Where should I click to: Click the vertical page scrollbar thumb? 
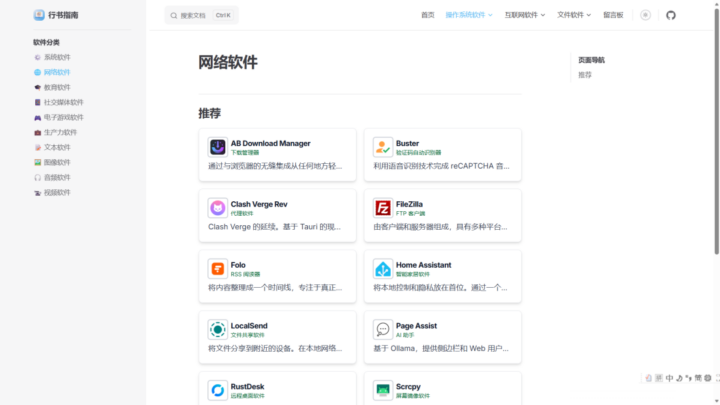click(x=716, y=130)
